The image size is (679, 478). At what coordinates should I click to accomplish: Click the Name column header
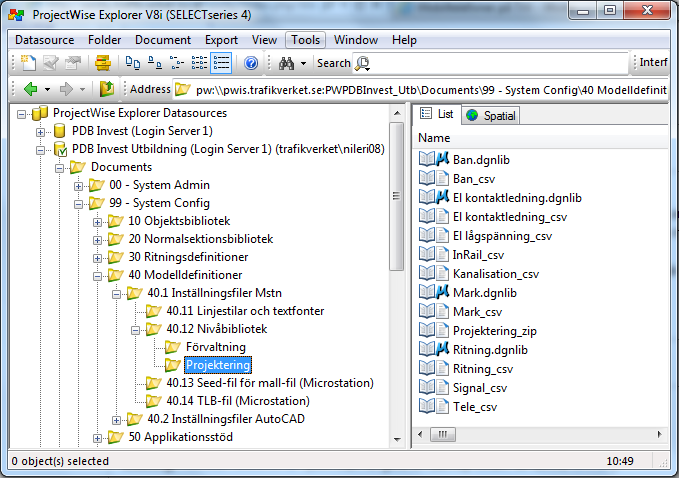point(434,138)
